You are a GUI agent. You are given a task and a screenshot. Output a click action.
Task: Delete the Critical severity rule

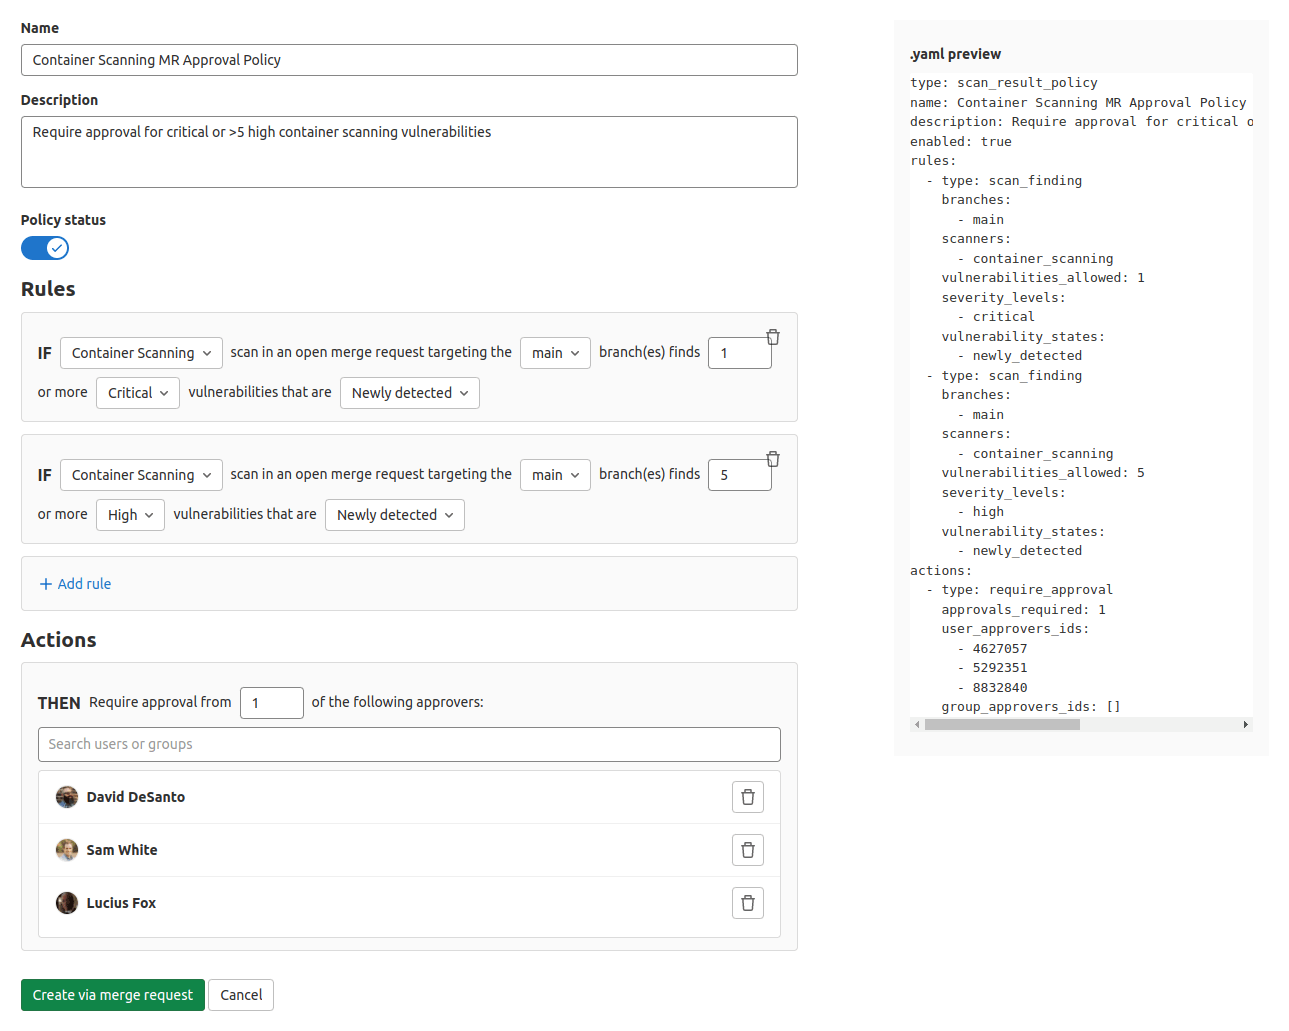point(772,337)
